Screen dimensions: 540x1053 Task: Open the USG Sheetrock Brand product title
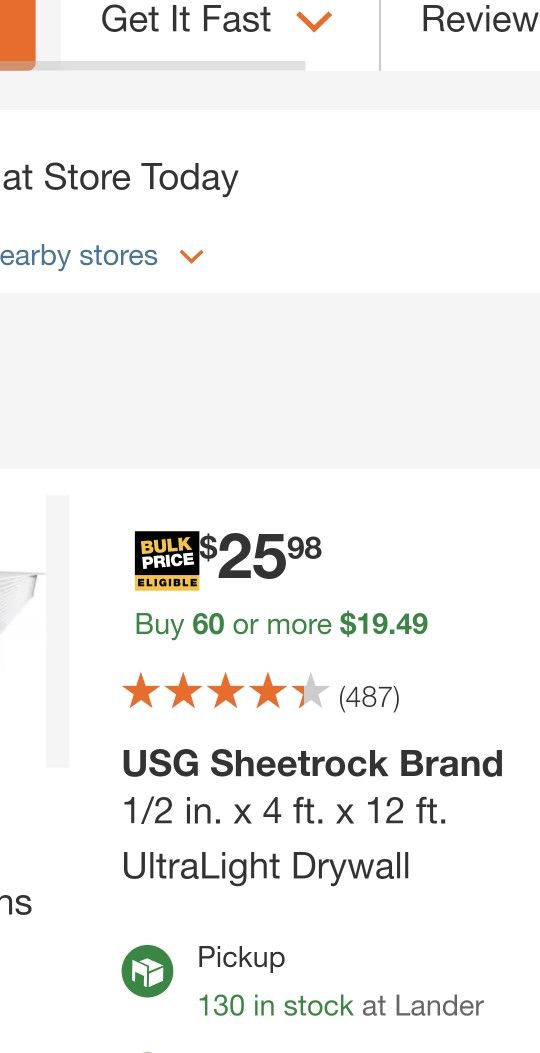coord(312,764)
